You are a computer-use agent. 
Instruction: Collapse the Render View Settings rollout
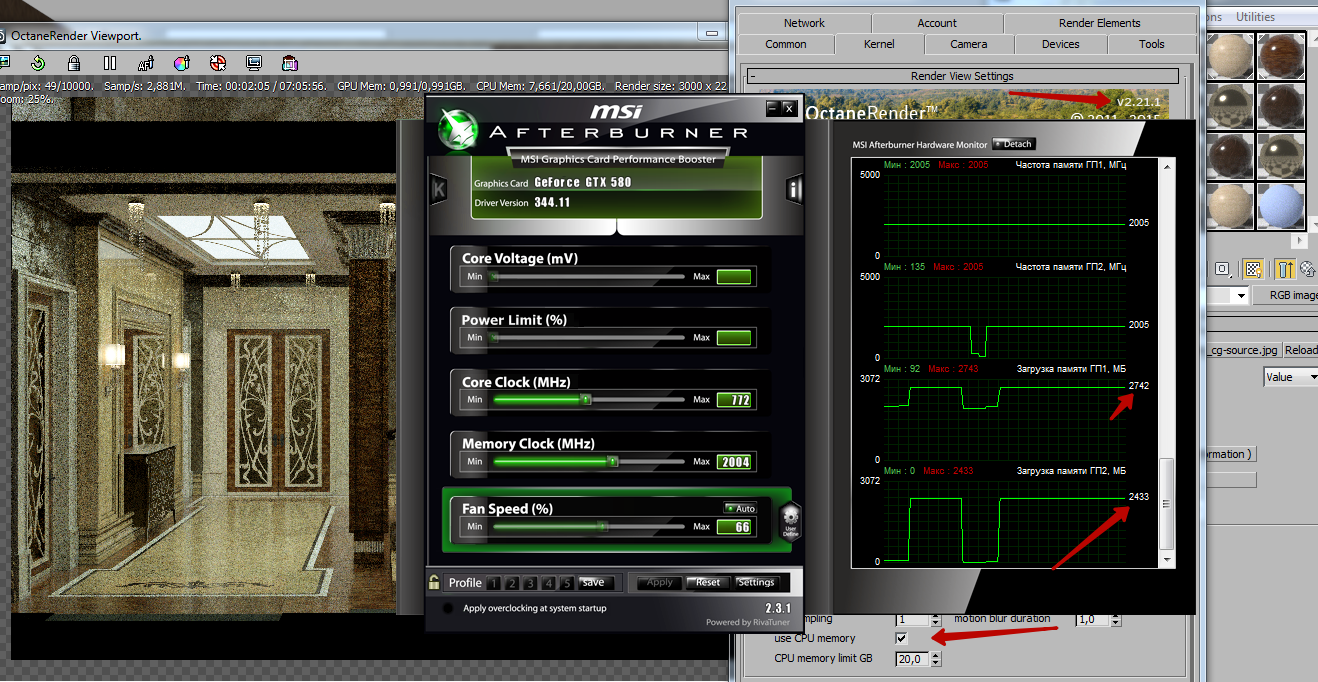click(x=962, y=76)
